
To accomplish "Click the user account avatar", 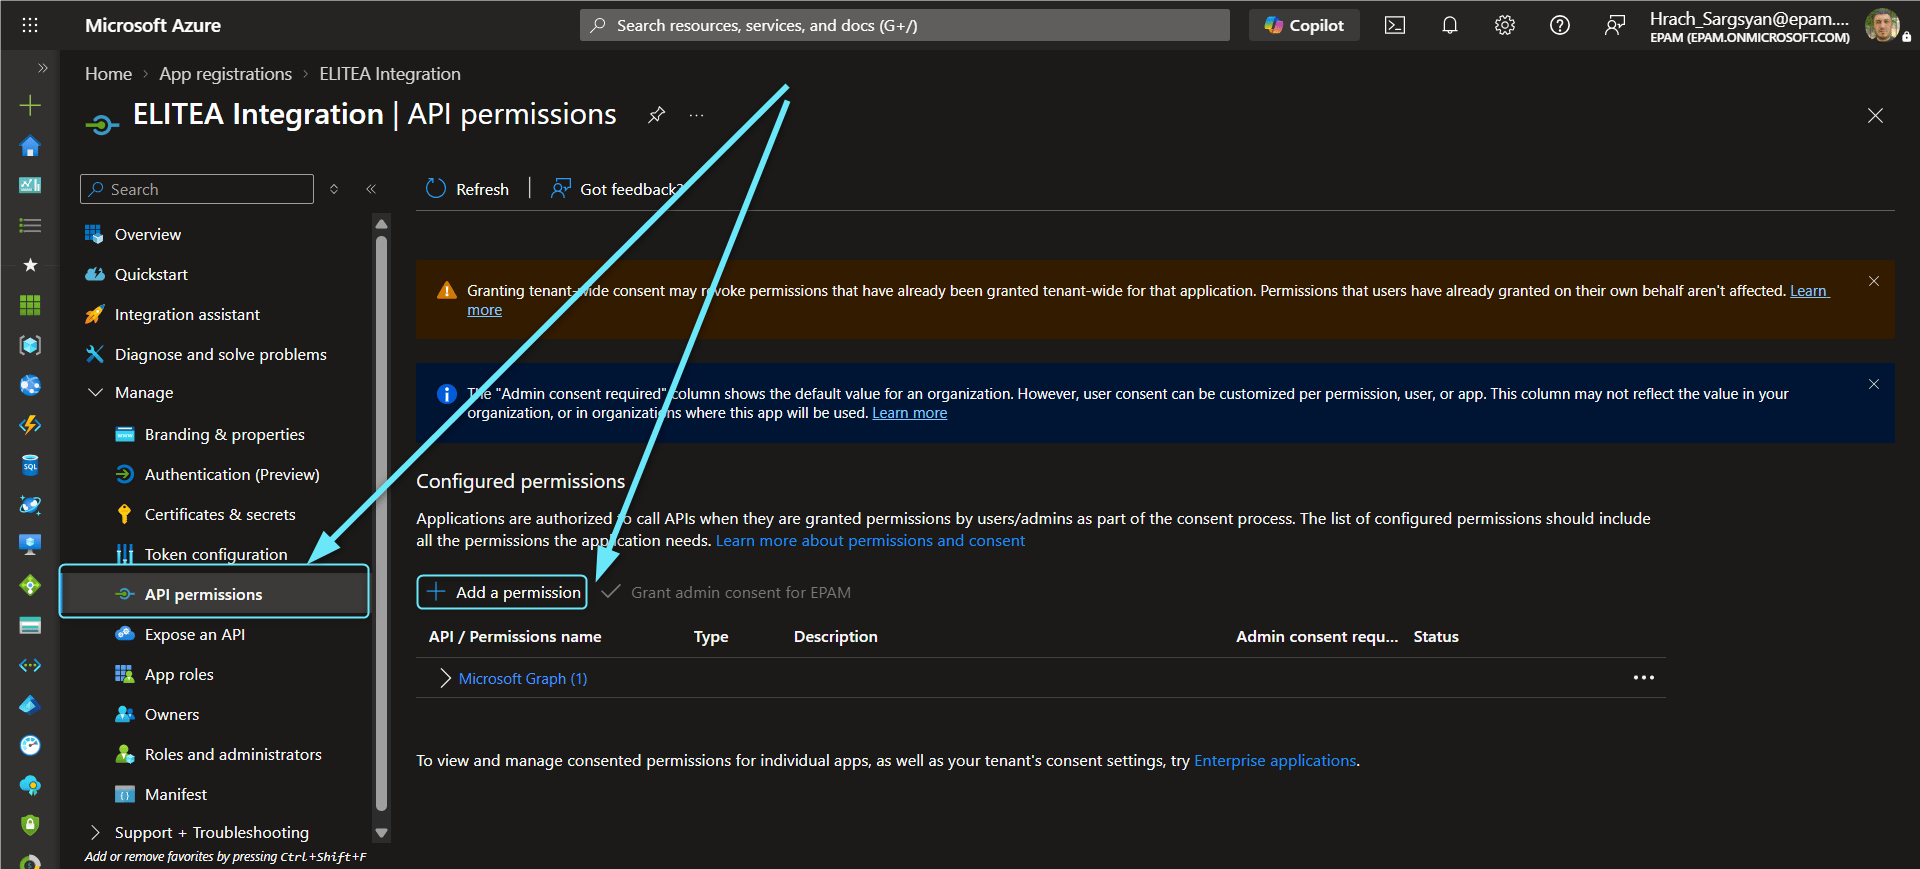I will click(x=1882, y=25).
